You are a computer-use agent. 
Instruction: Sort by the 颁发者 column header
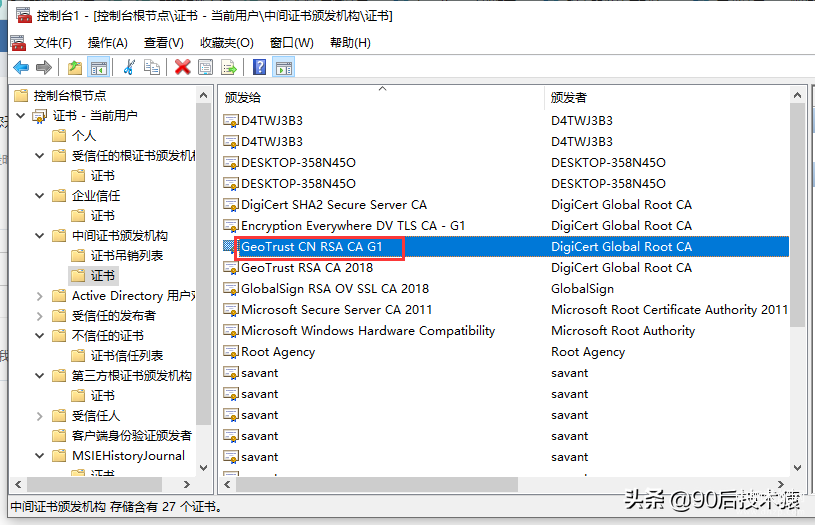click(x=667, y=97)
